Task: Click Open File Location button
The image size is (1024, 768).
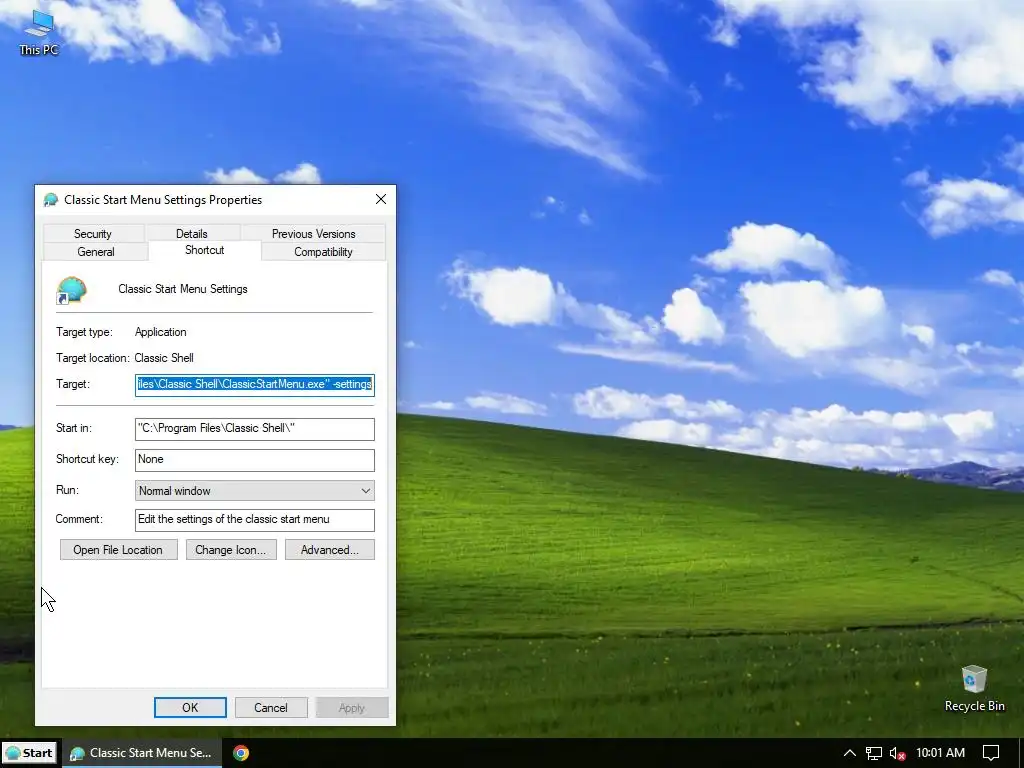Action: [x=118, y=550]
